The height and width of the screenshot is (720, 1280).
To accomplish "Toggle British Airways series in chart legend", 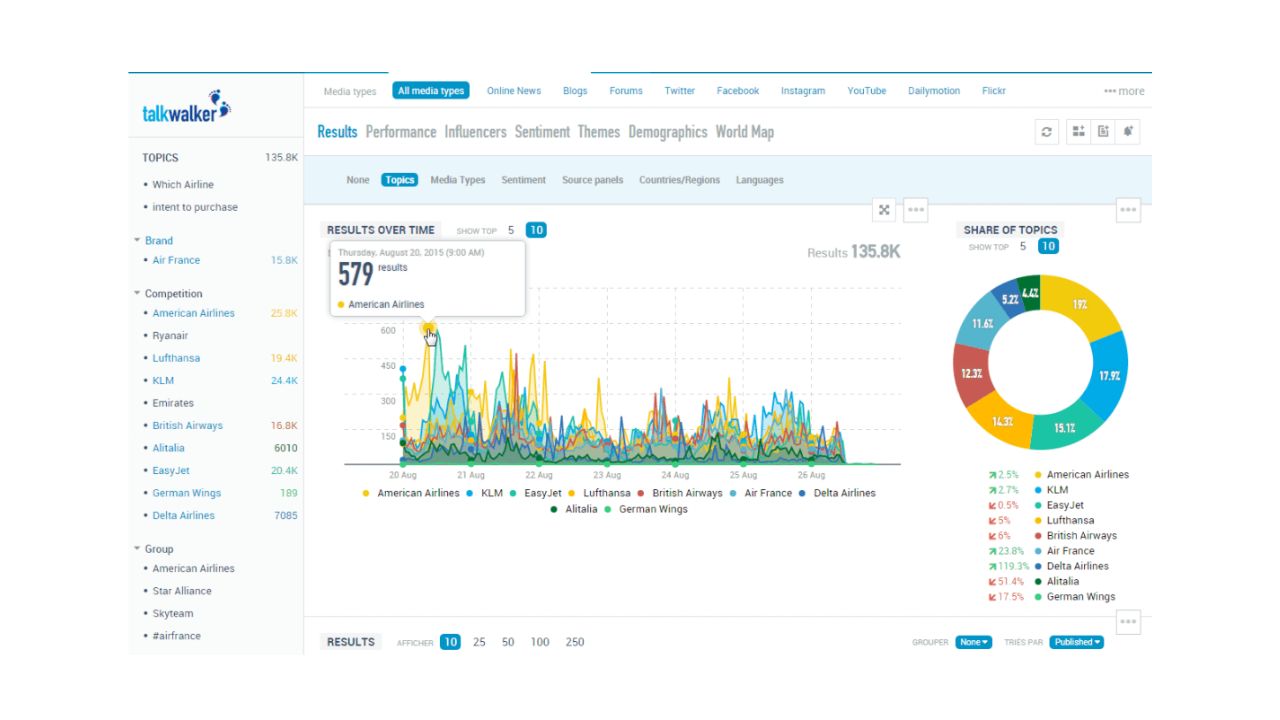I will 680,493.
